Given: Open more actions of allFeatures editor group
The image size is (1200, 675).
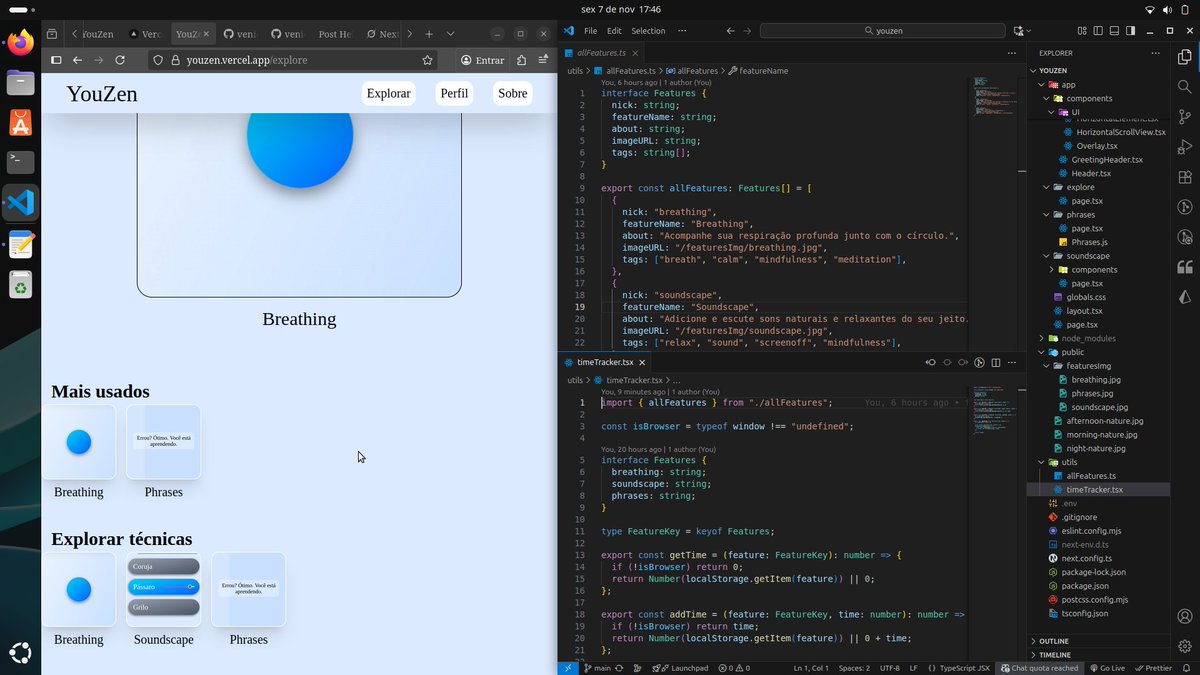Looking at the screenshot, I should point(1012,53).
